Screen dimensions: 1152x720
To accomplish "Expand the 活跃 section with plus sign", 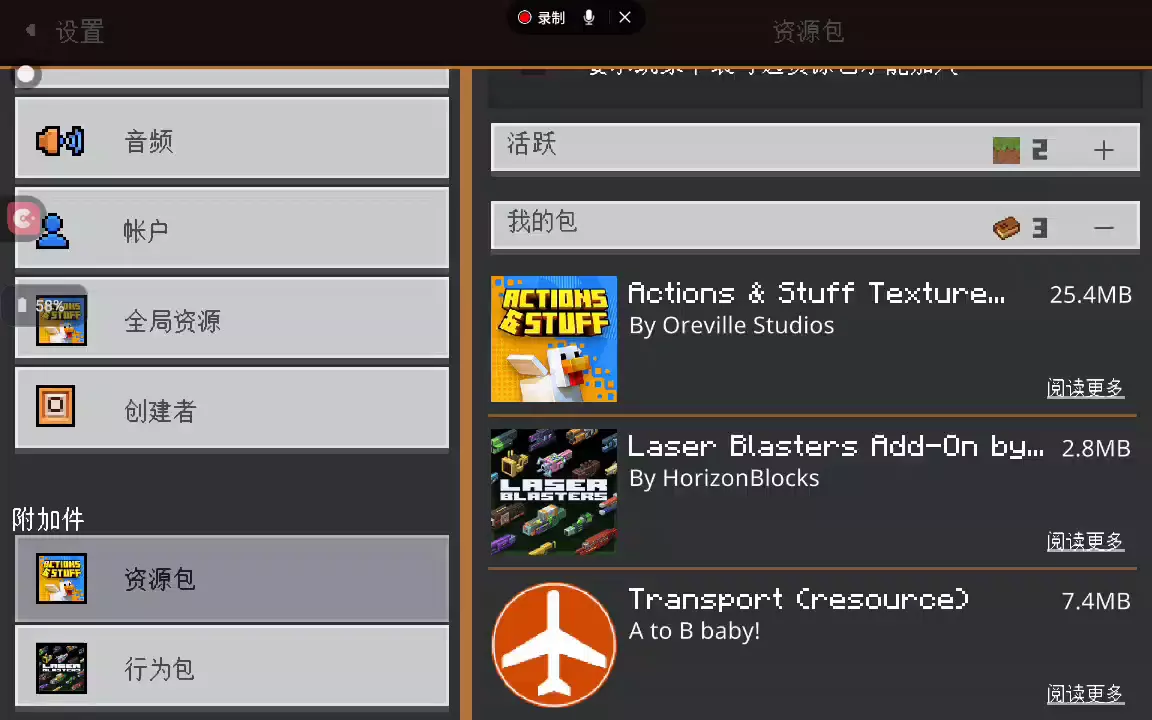I will point(1104,151).
